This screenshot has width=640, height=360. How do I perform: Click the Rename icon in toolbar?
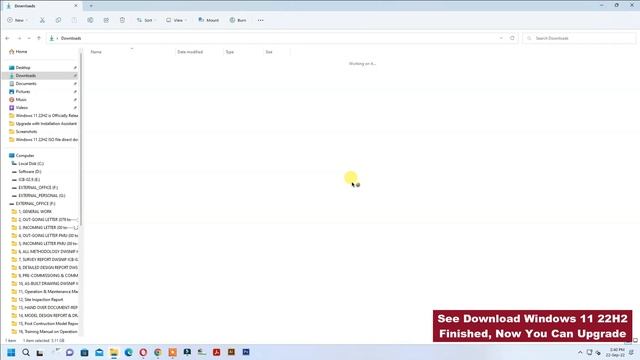pos(90,20)
